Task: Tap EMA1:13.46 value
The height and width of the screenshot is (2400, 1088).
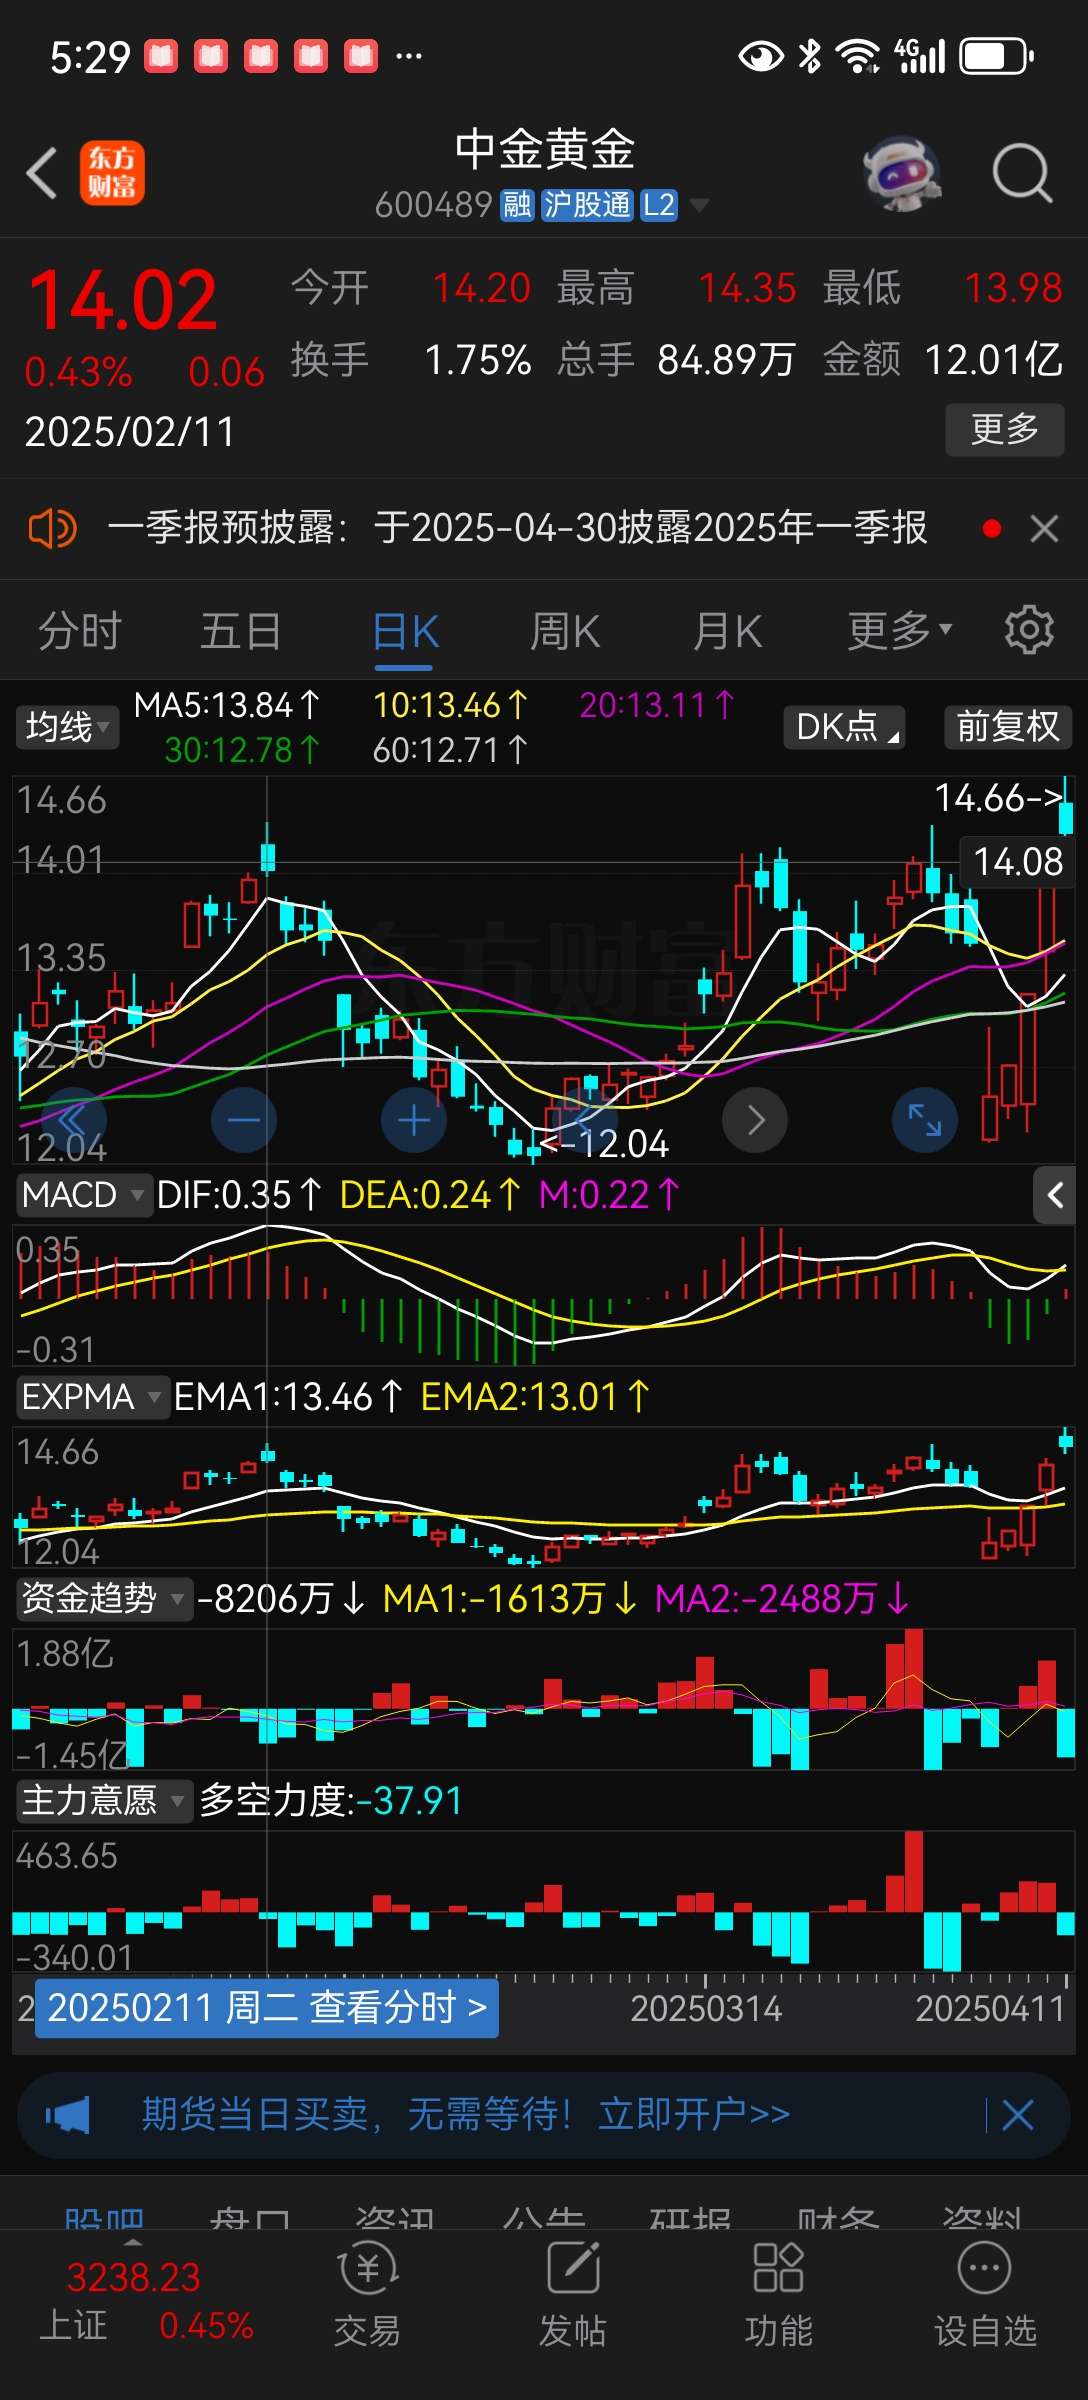Action: click(x=289, y=1397)
